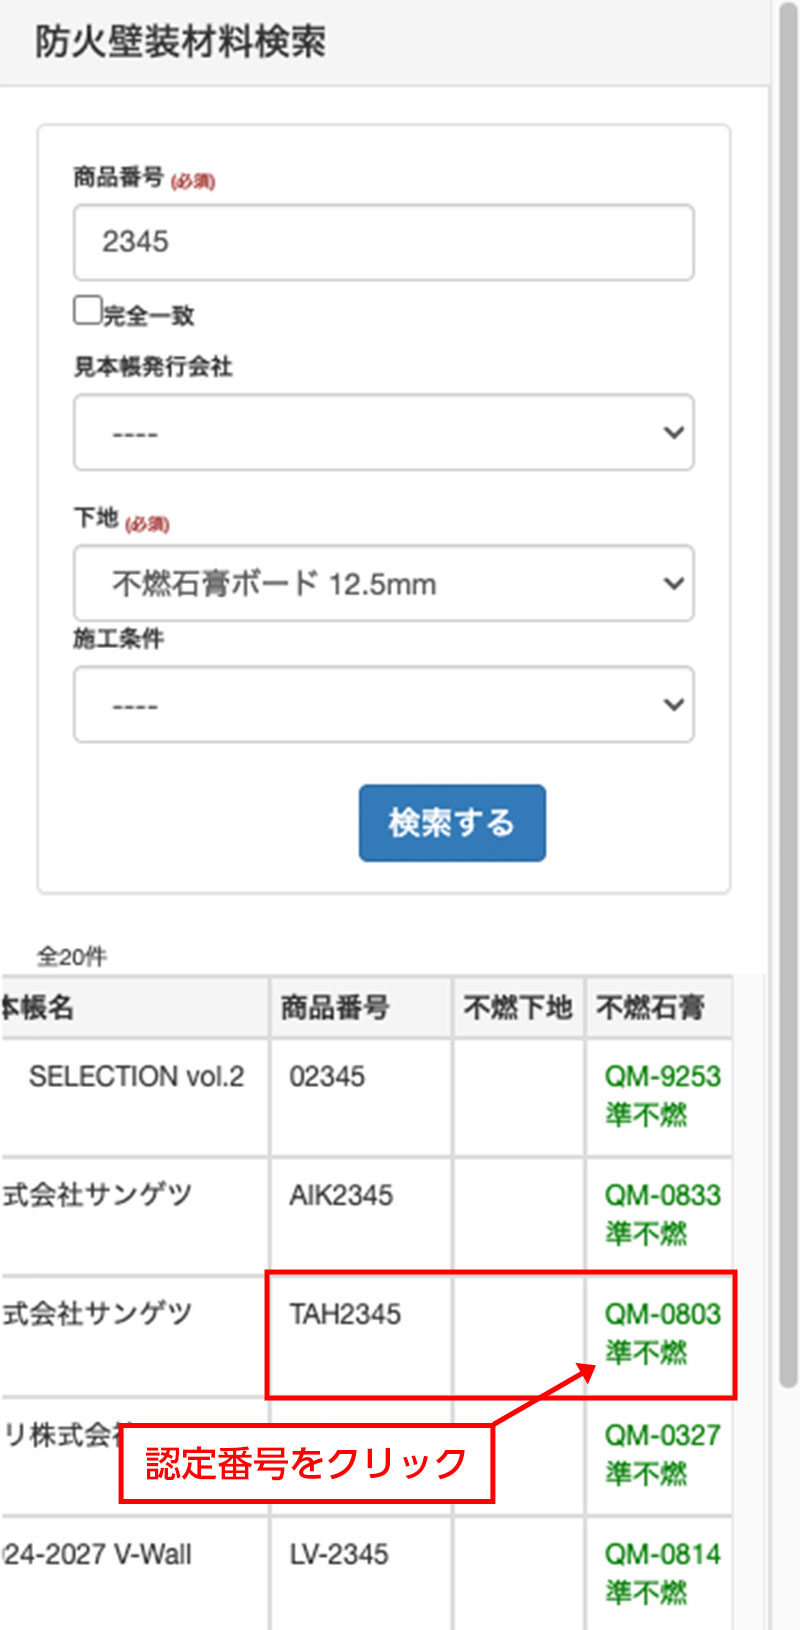Click the 商品番号 input field containing 2345
800x1630 pixels.
click(383, 242)
